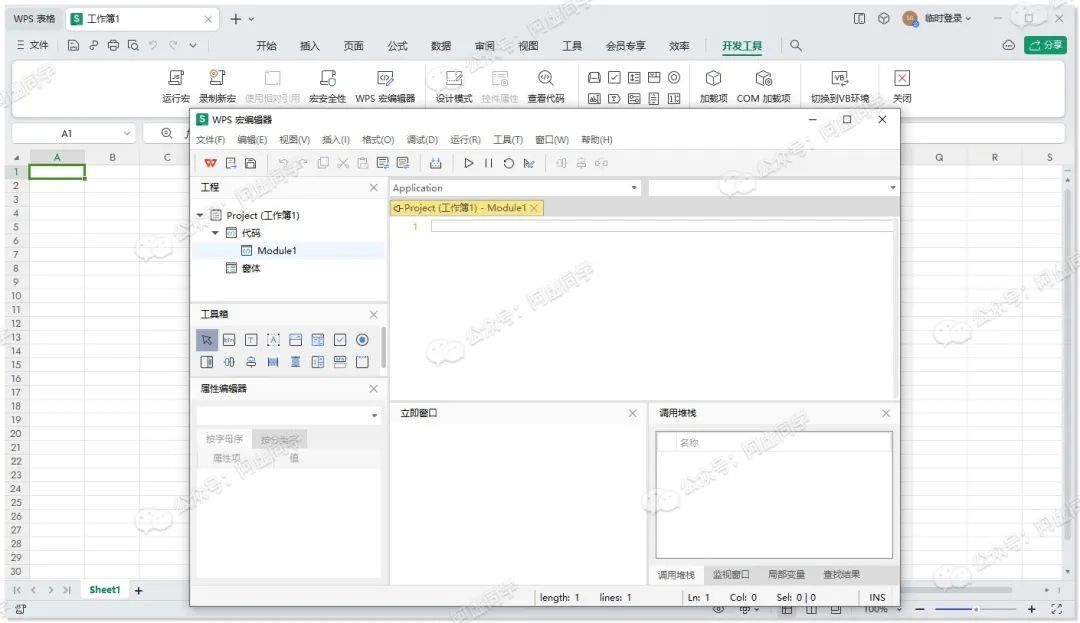Viewport: 1080px width, 623px height.
Task: Open the 插入(I) menu in the macro editor
Action: click(336, 140)
